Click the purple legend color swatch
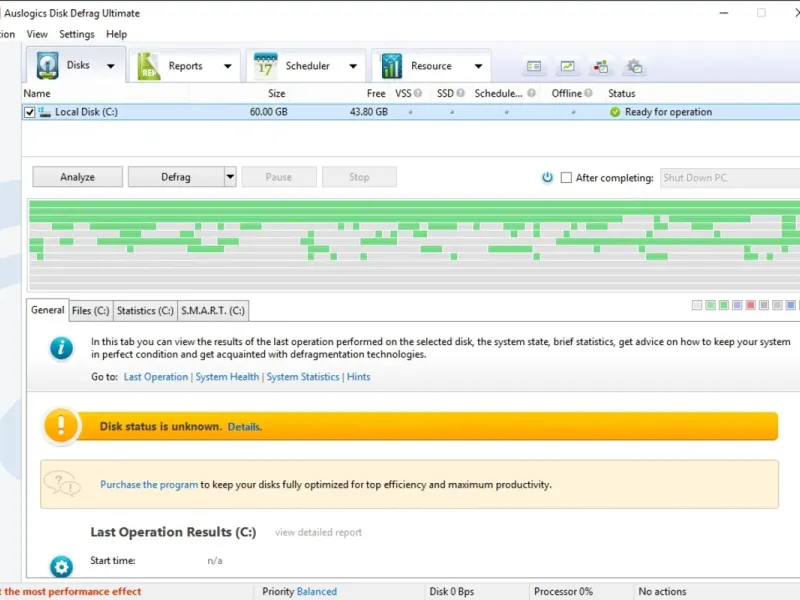 pyautogui.click(x=737, y=305)
